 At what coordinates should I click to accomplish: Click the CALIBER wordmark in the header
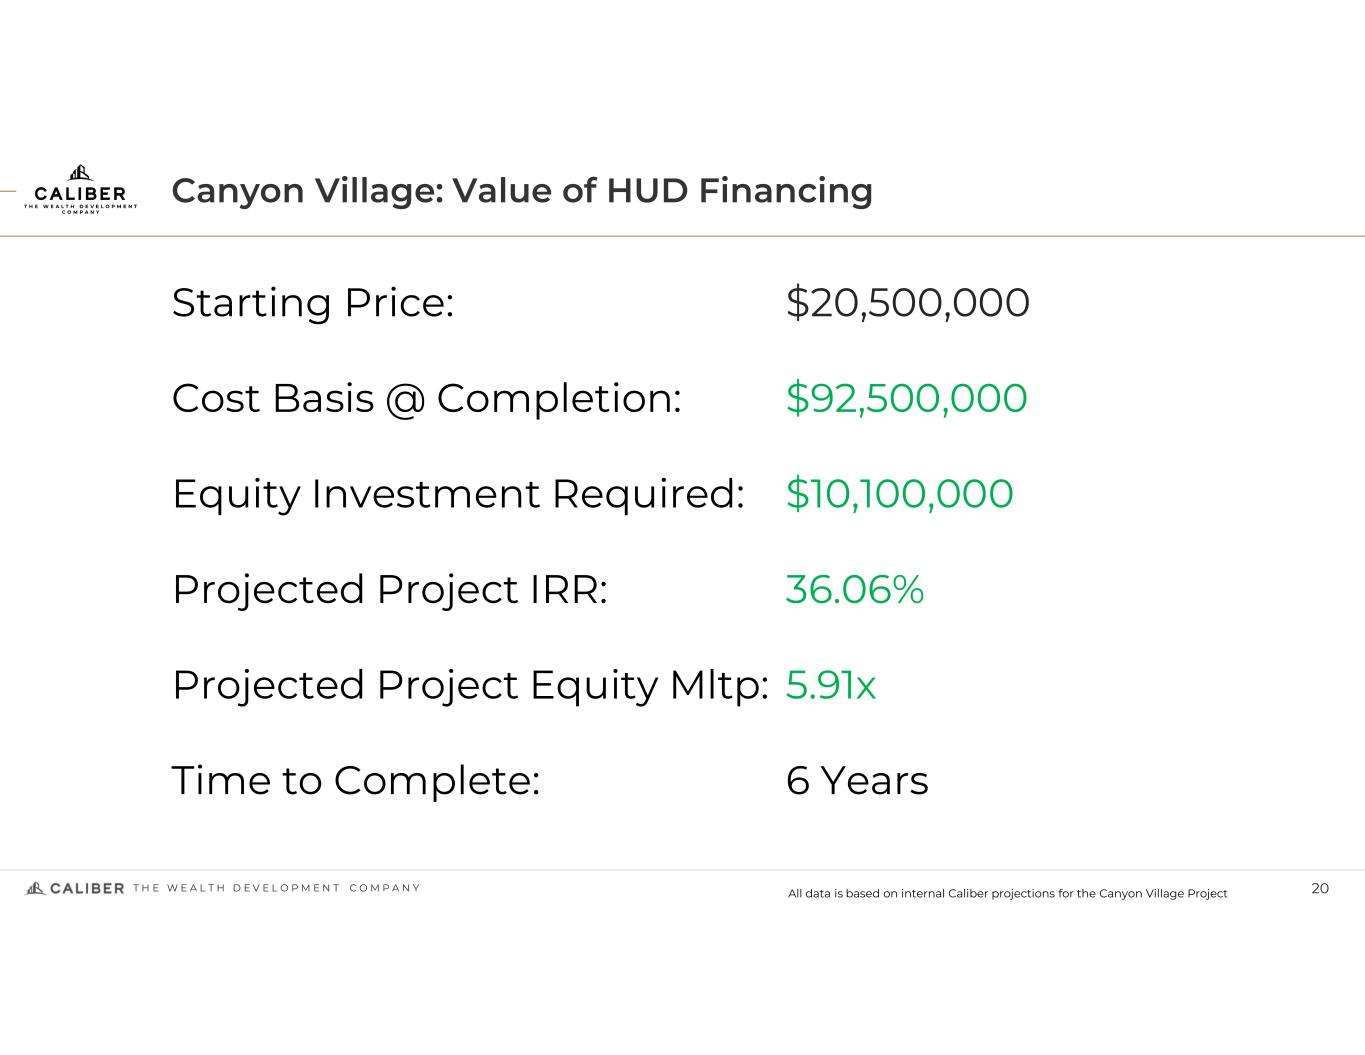click(x=80, y=193)
